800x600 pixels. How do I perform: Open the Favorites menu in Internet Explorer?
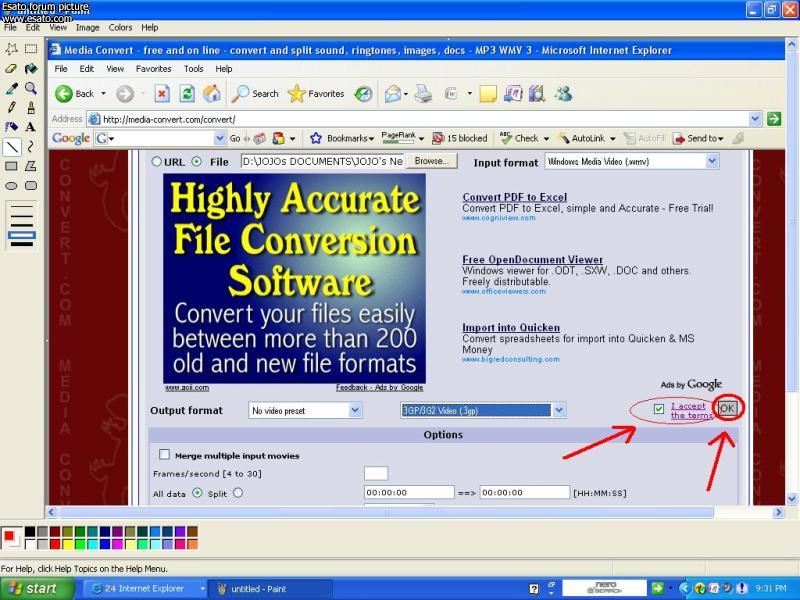point(154,69)
